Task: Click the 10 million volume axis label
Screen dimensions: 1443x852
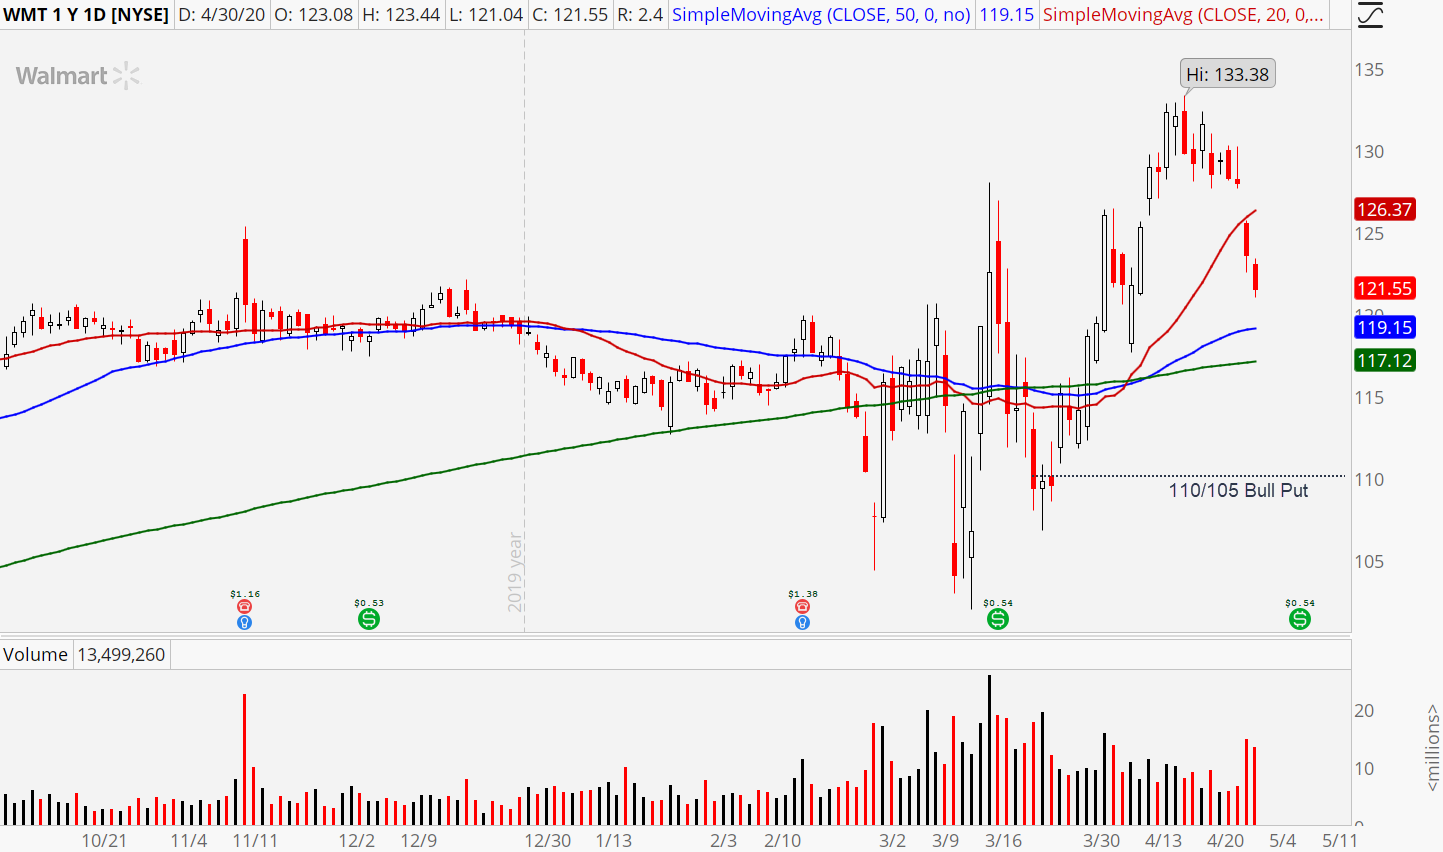Action: [x=1364, y=769]
